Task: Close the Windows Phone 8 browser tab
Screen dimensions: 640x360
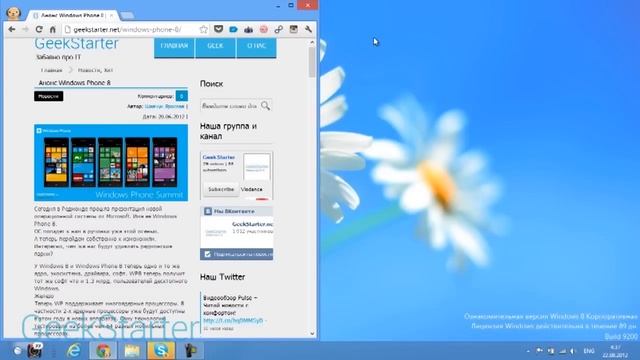Action: pos(111,16)
